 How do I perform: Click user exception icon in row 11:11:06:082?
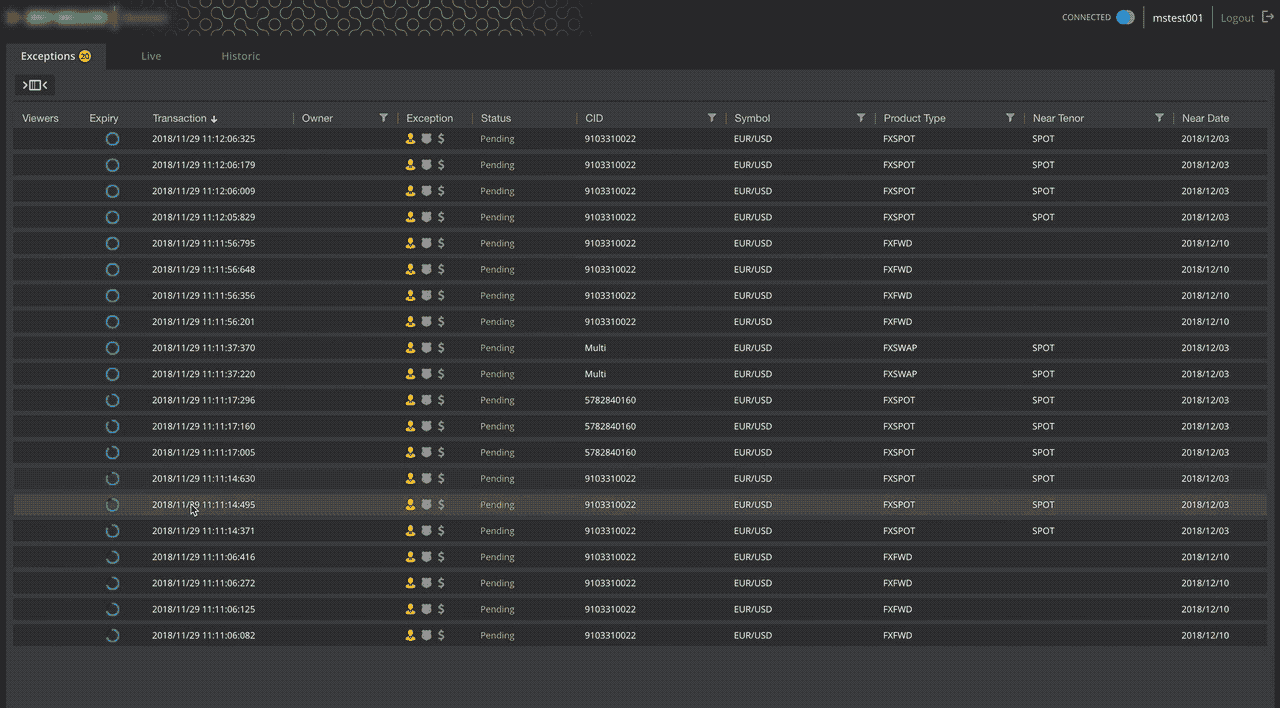click(x=410, y=635)
